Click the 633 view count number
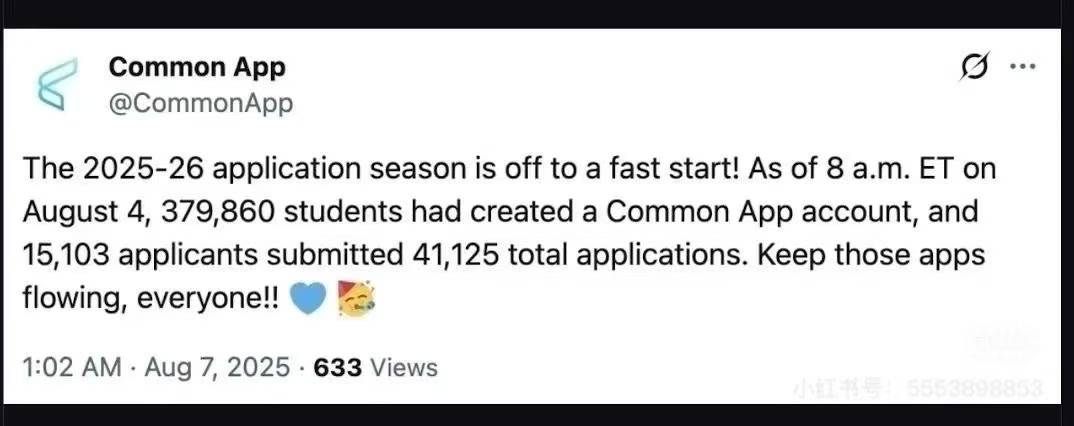 [338, 368]
